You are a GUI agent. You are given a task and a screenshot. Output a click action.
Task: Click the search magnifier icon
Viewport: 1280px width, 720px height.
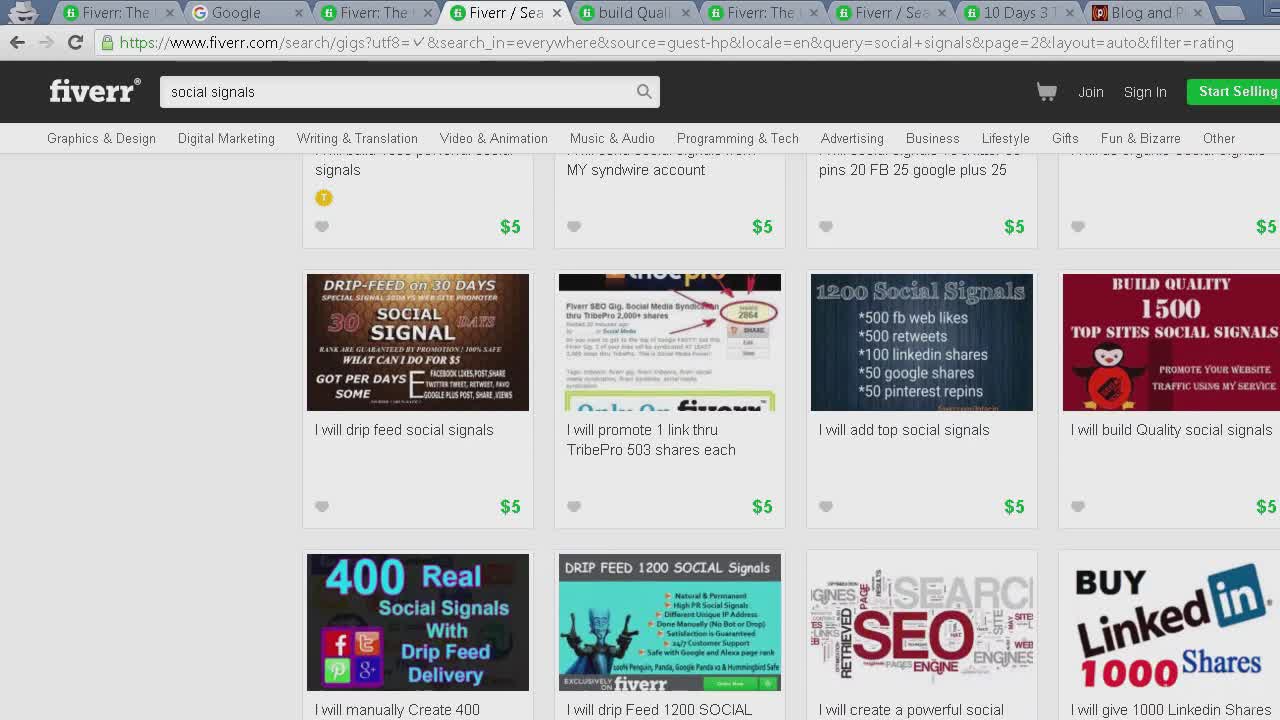(644, 92)
